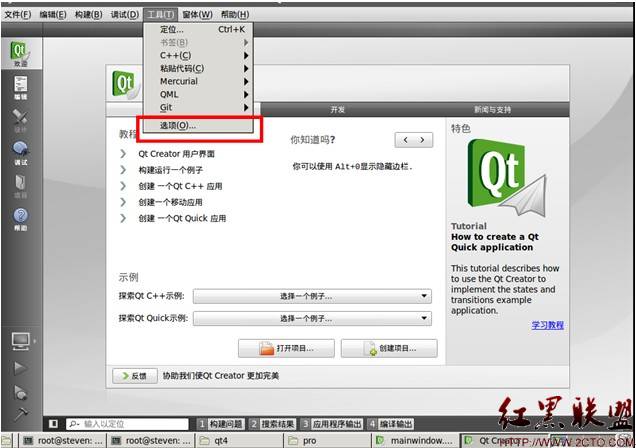636x448 pixels.
Task: Expand the C++ submenu
Action: (198, 56)
